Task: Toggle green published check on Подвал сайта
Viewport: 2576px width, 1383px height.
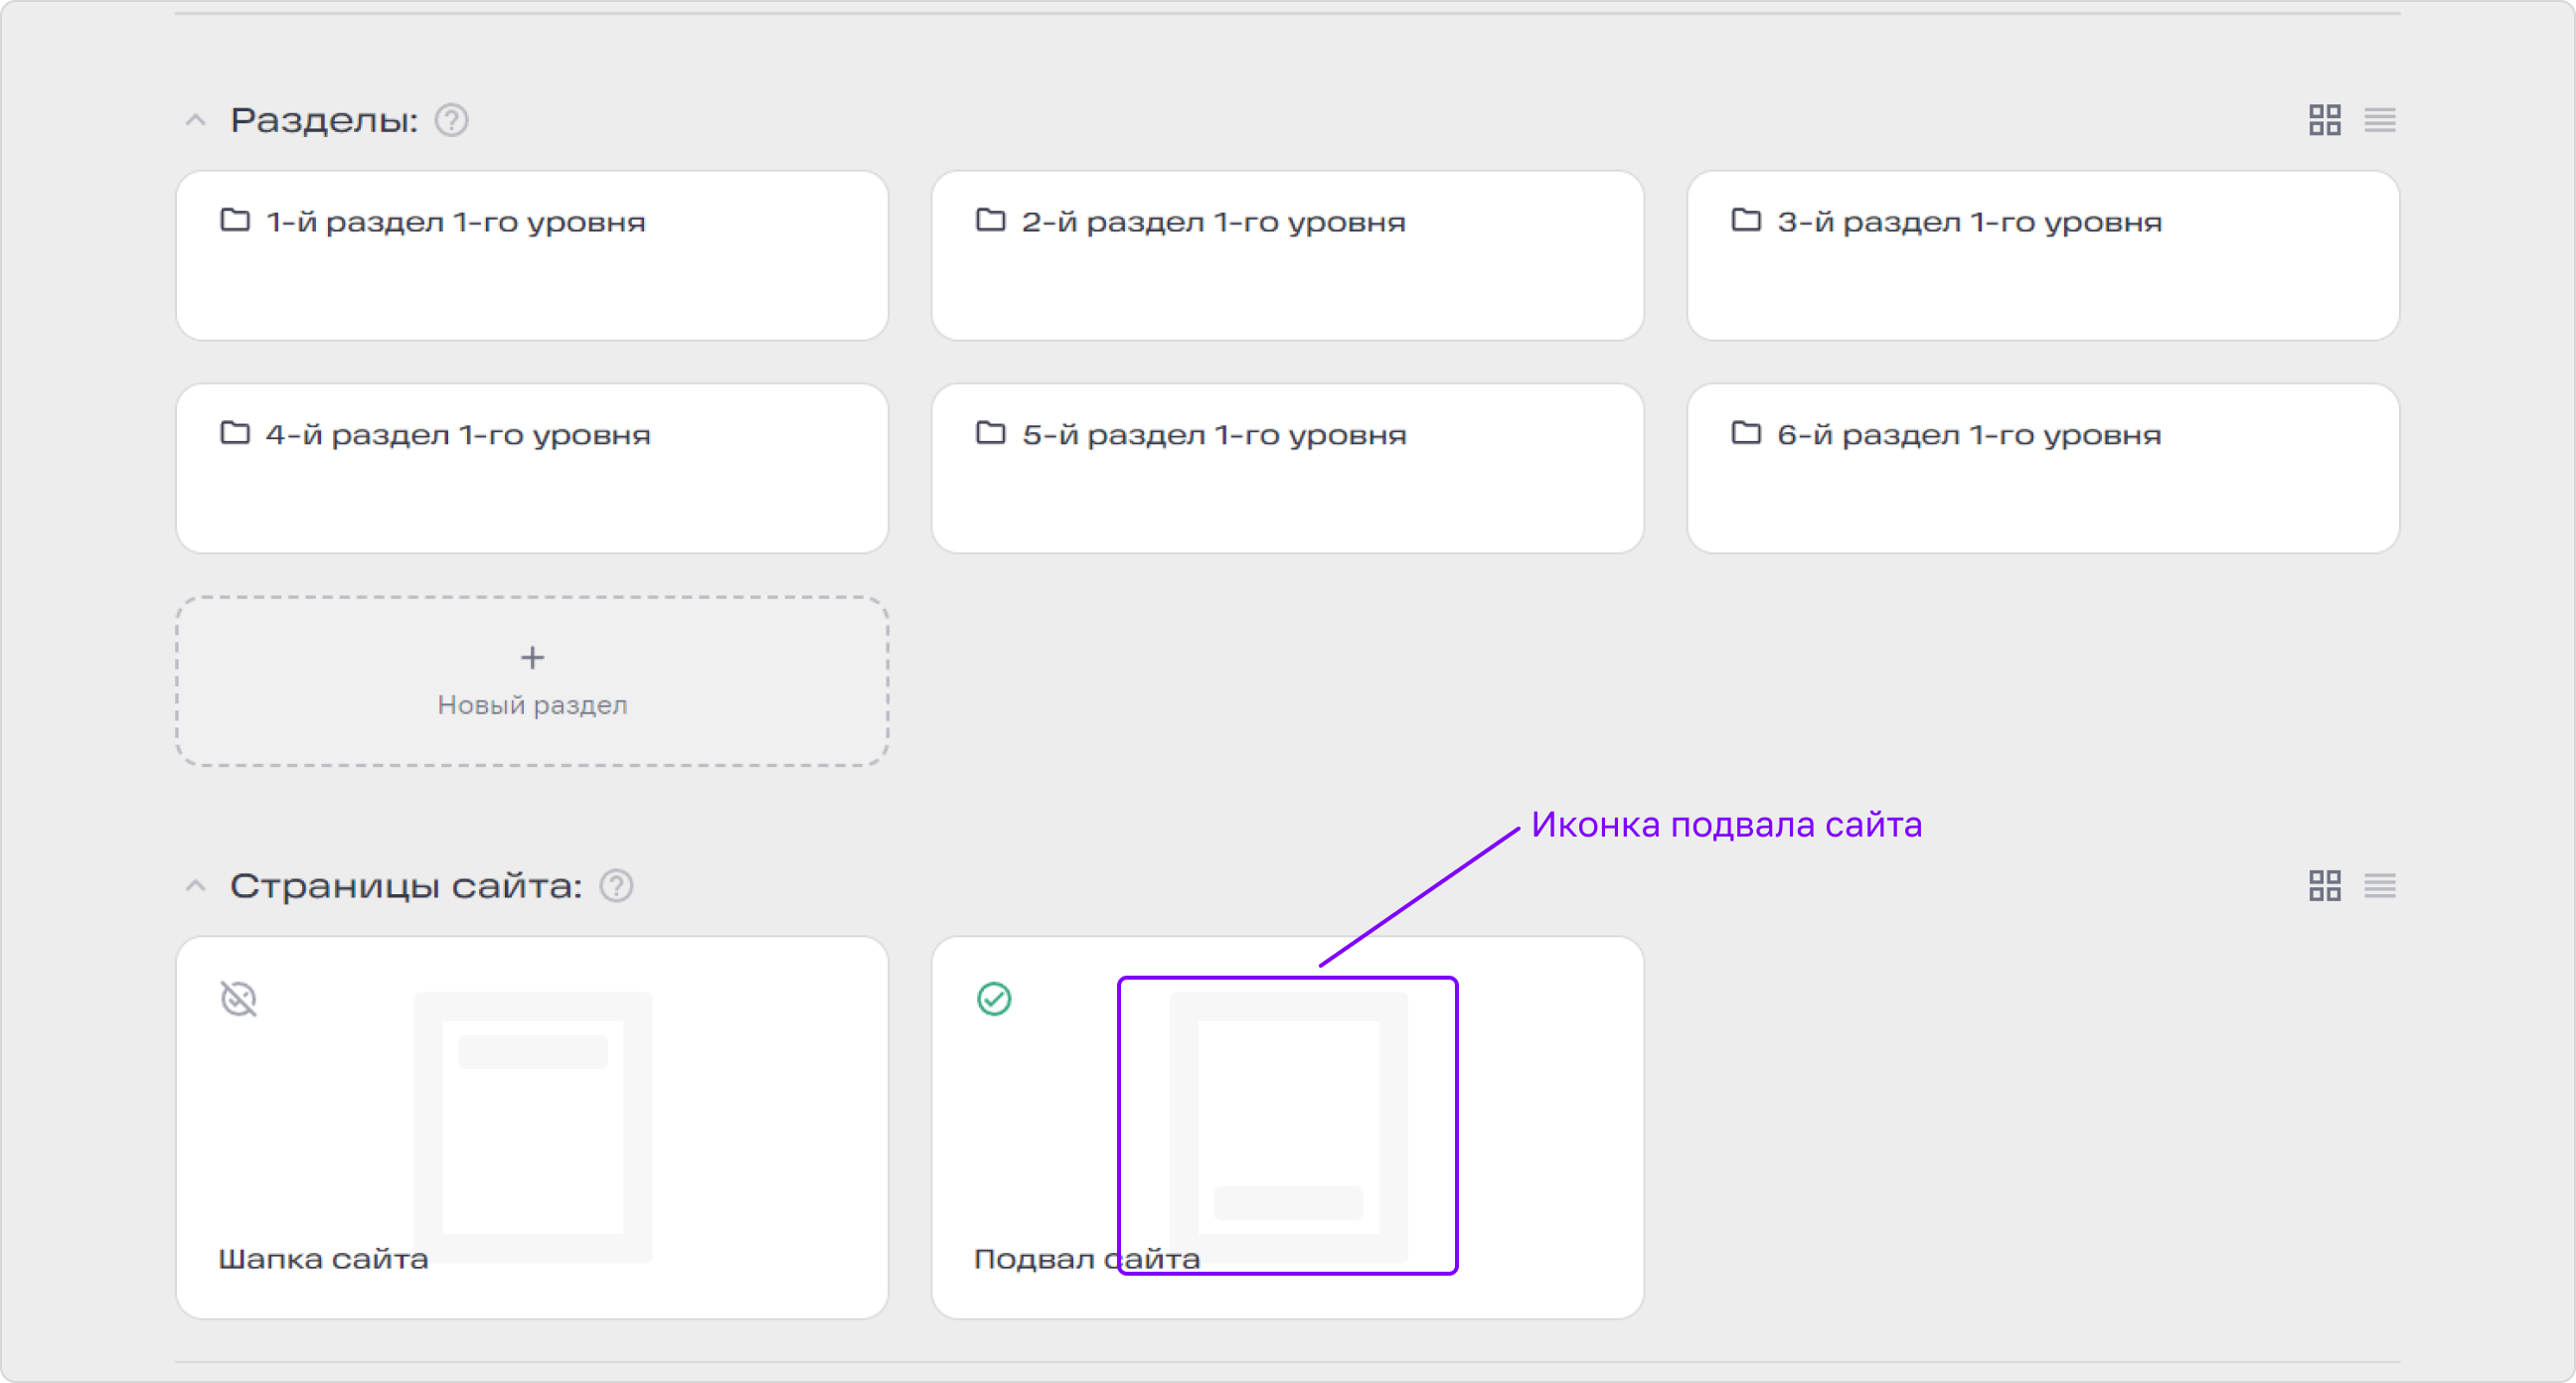Action: click(x=993, y=998)
